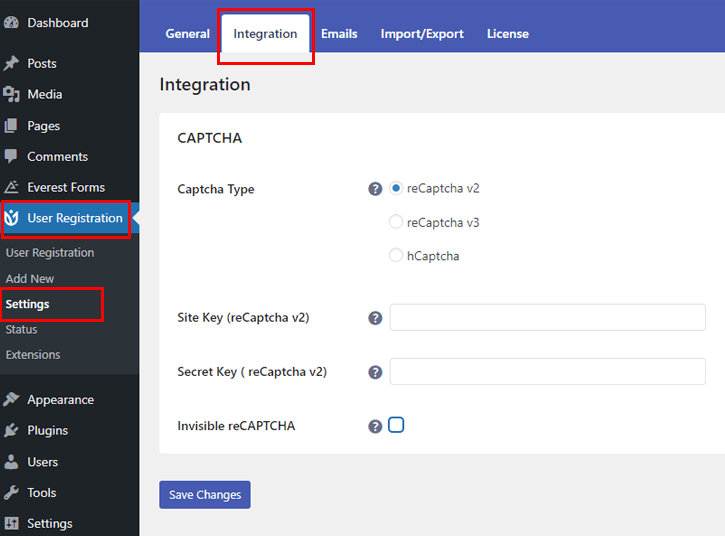Click the Comments speech bubble icon
725x536 pixels.
tap(11, 156)
